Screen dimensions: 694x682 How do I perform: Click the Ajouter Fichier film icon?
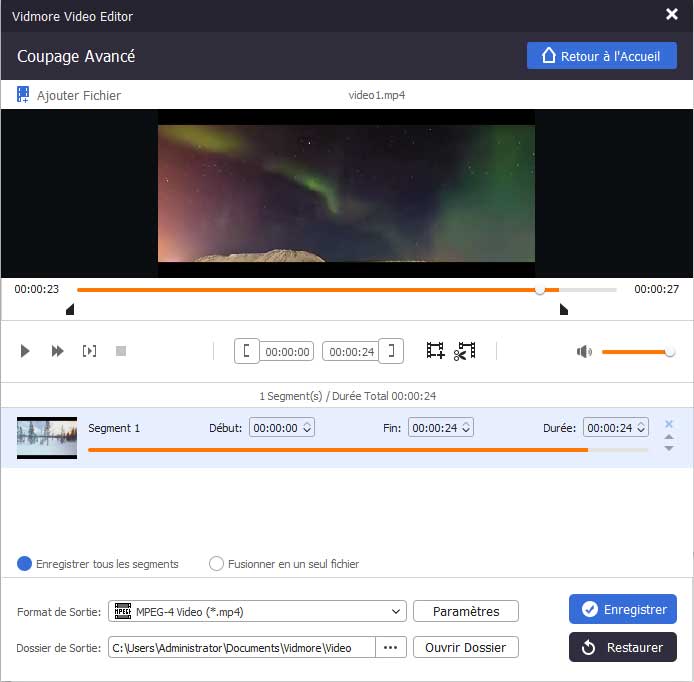click(x=23, y=95)
